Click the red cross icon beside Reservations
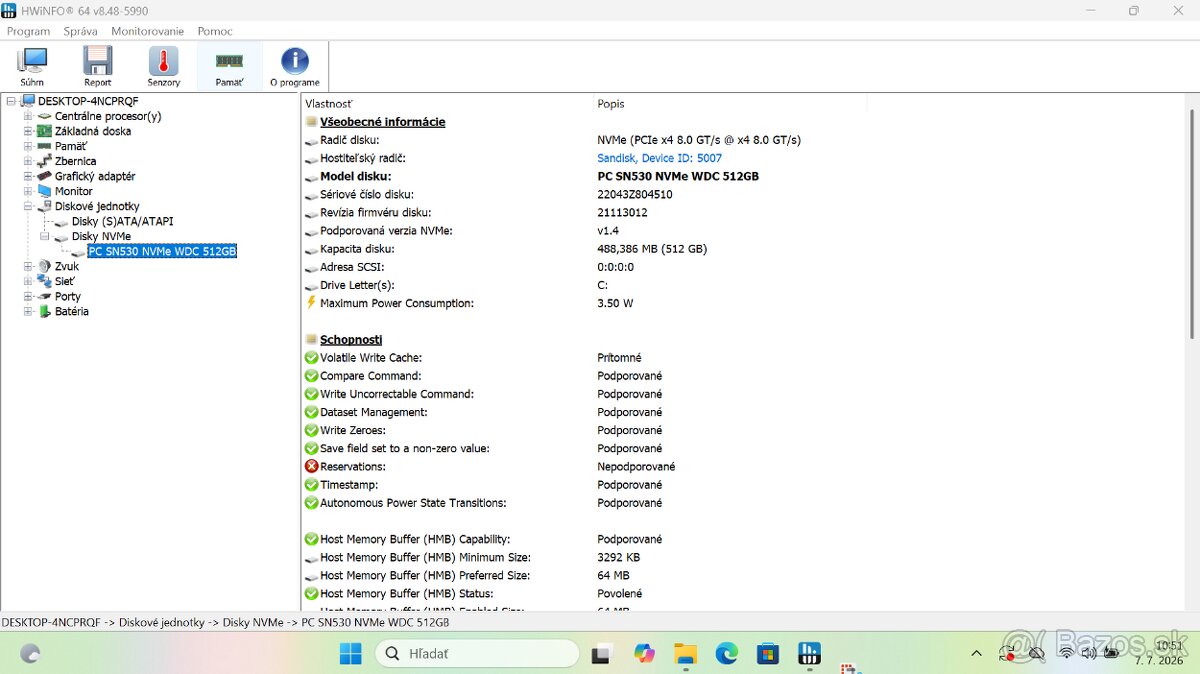Viewport: 1200px width, 674px height. point(311,467)
